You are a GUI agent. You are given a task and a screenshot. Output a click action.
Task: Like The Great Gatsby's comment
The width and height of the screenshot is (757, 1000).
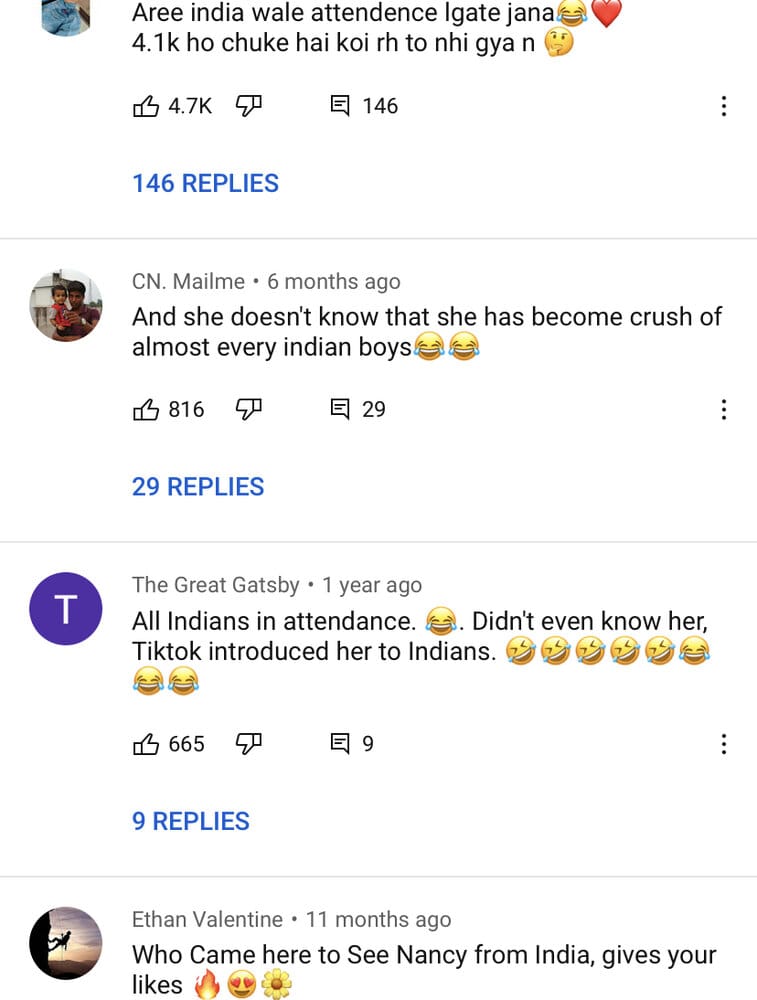tap(145, 744)
